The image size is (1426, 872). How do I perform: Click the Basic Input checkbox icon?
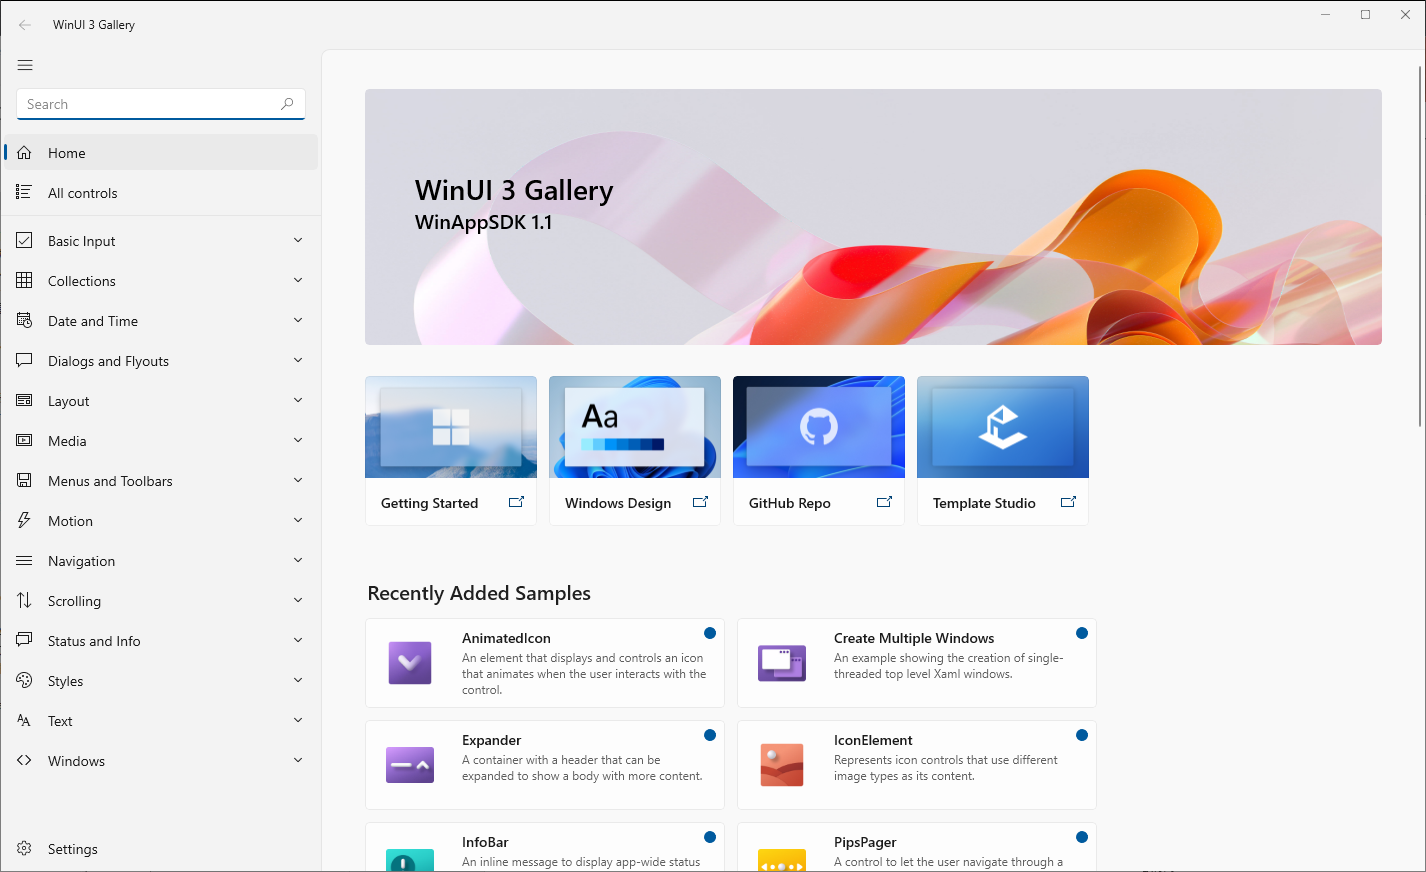pos(25,240)
